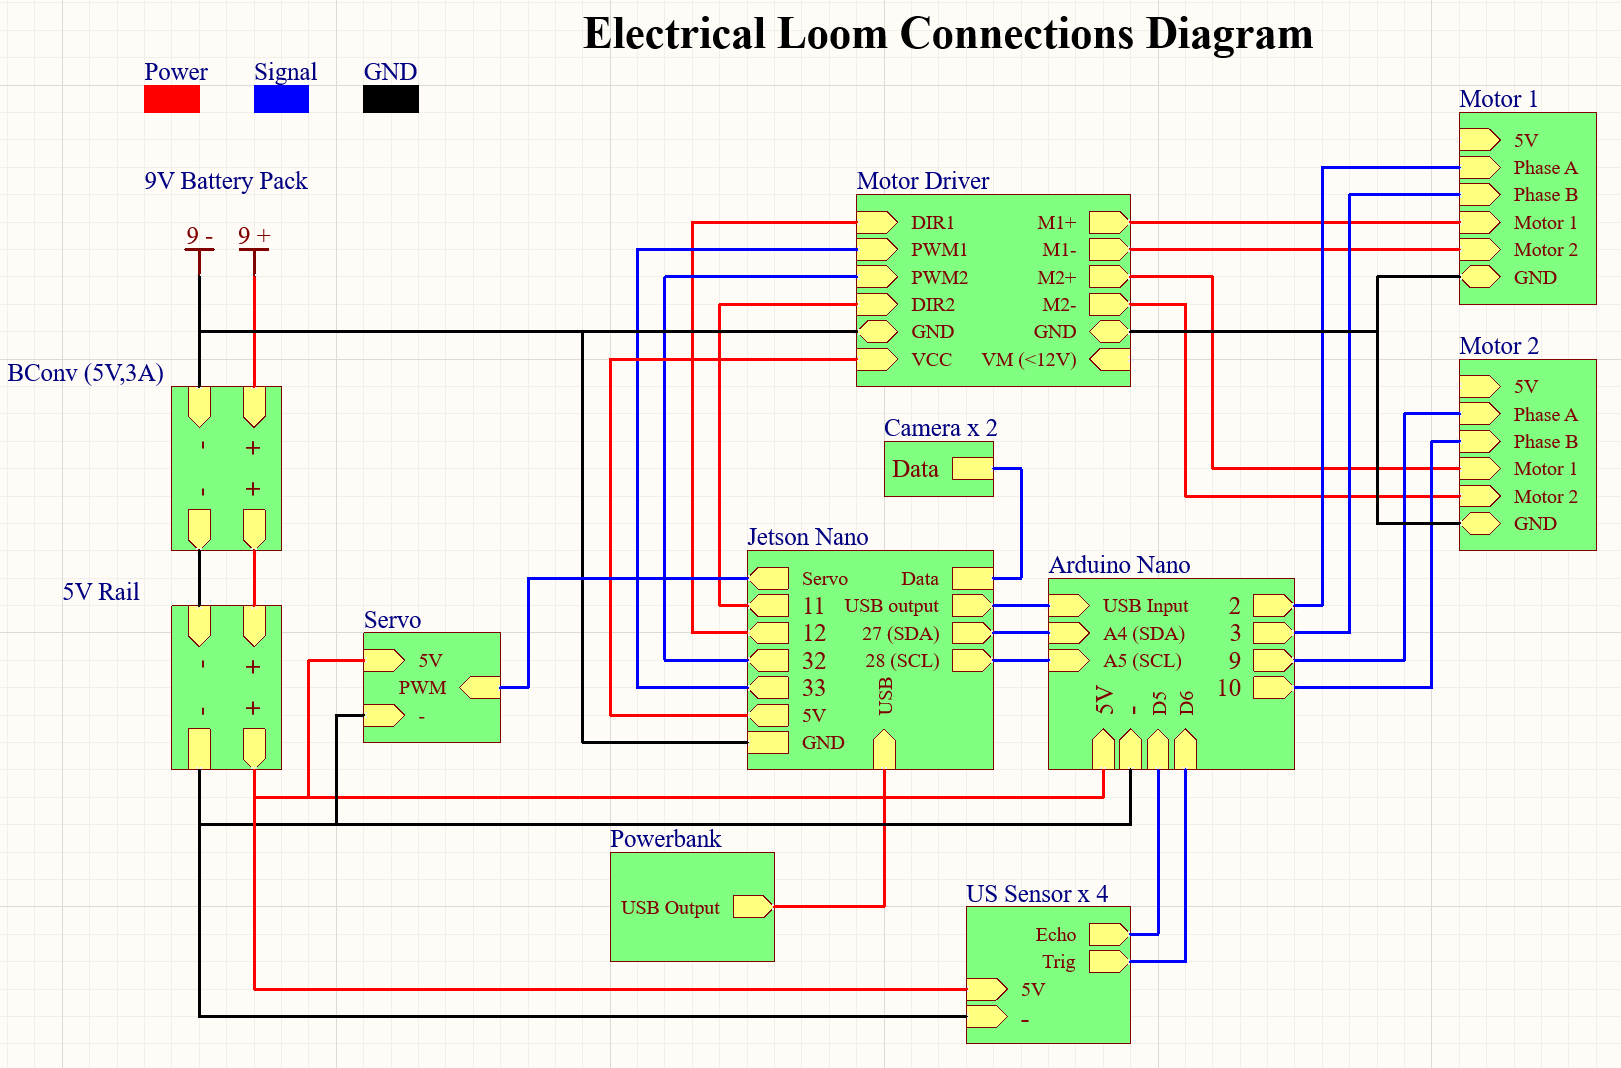Click the 5V Rail label
This screenshot has width=1621, height=1068.
click(x=101, y=591)
